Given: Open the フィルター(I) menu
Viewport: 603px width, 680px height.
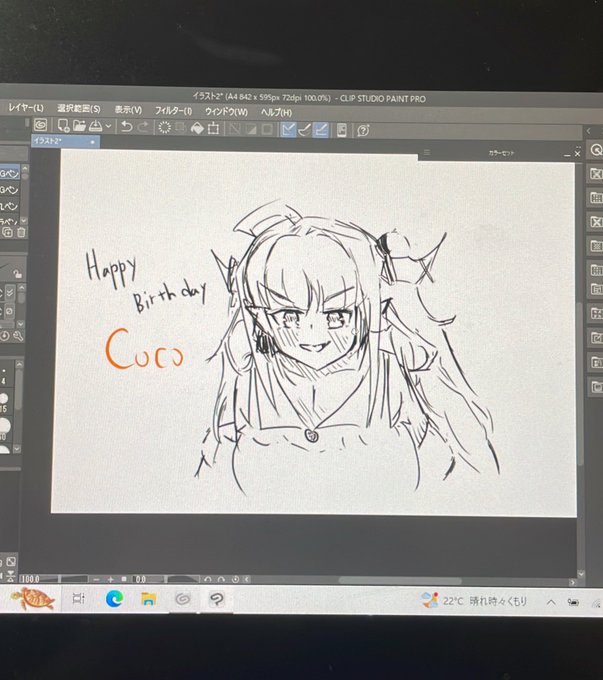Looking at the screenshot, I should coord(174,111).
